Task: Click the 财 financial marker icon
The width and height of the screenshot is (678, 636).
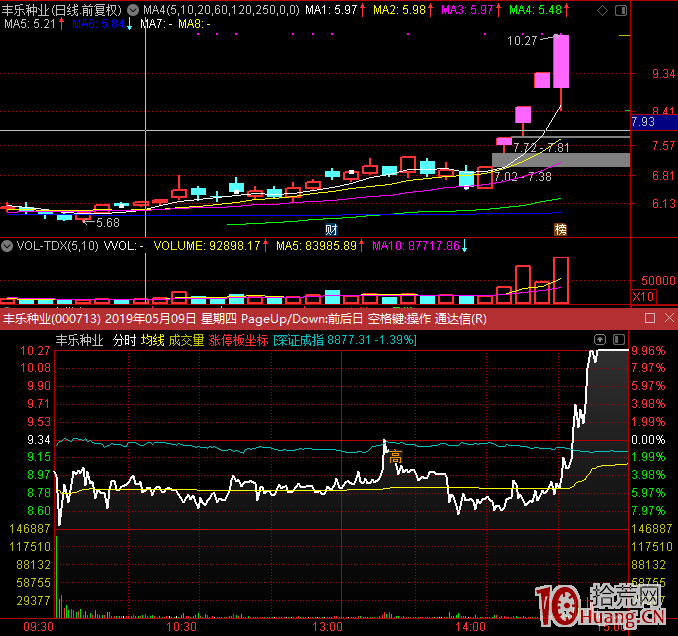Action: (x=331, y=230)
